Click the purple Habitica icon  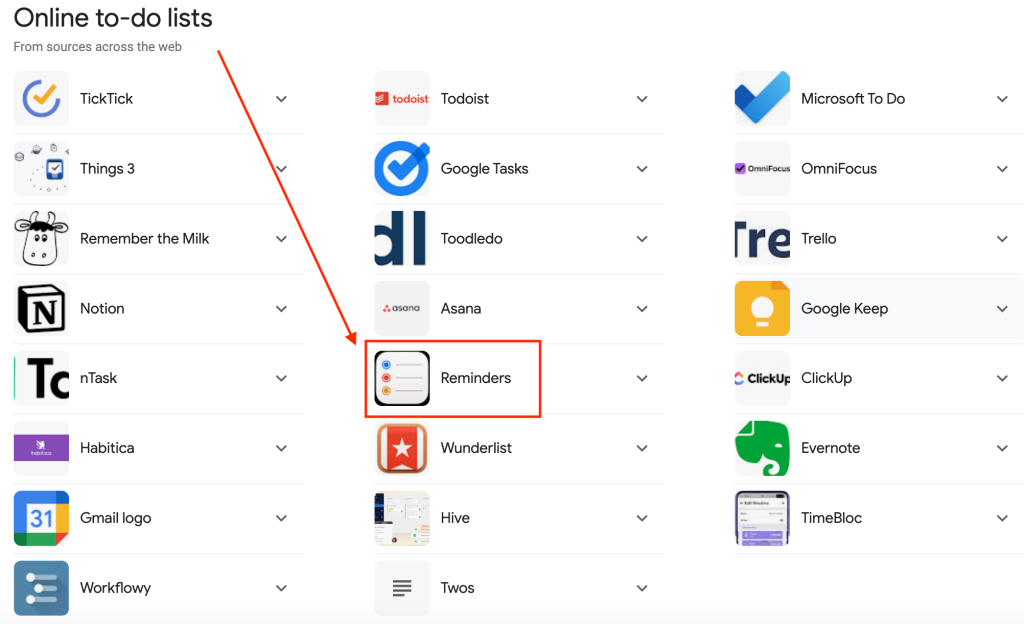pyautogui.click(x=41, y=448)
